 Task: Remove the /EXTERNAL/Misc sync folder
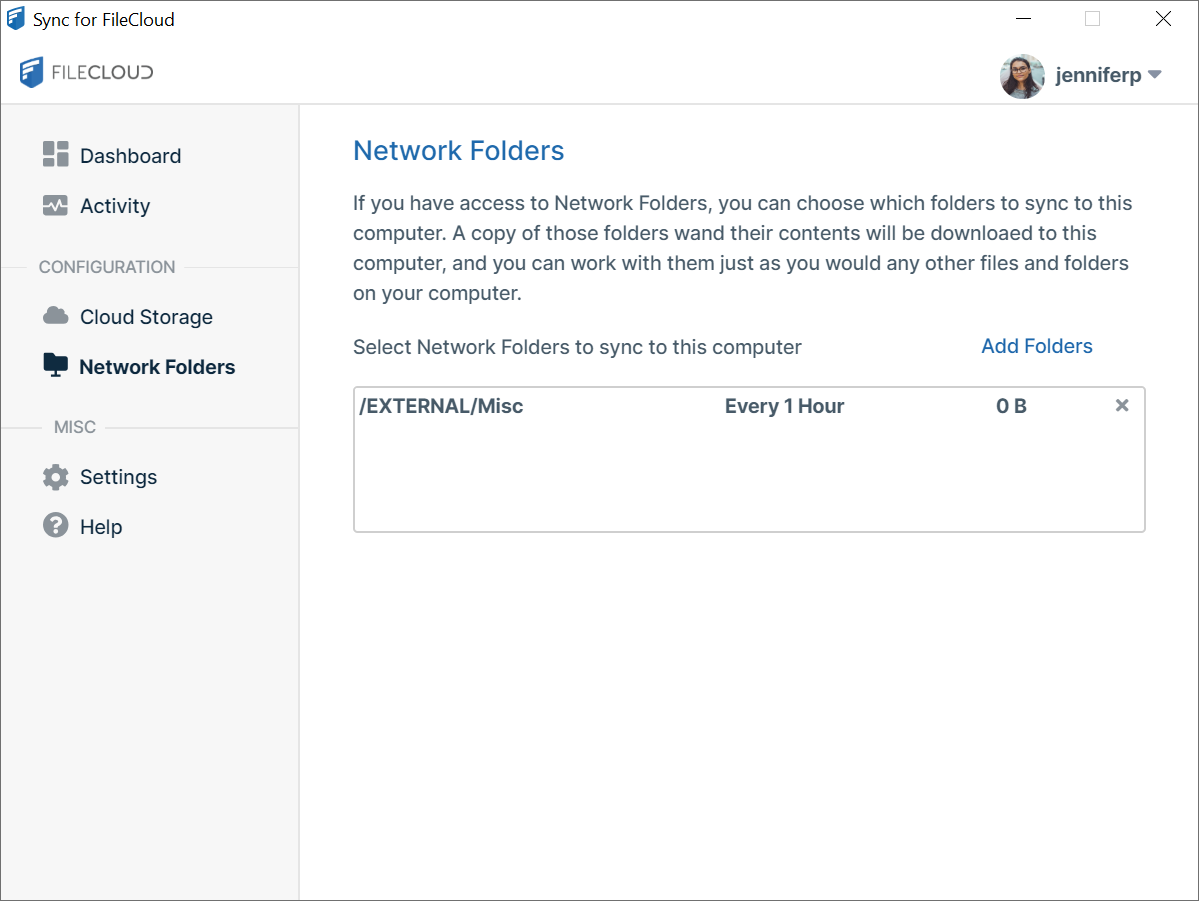tap(1121, 405)
